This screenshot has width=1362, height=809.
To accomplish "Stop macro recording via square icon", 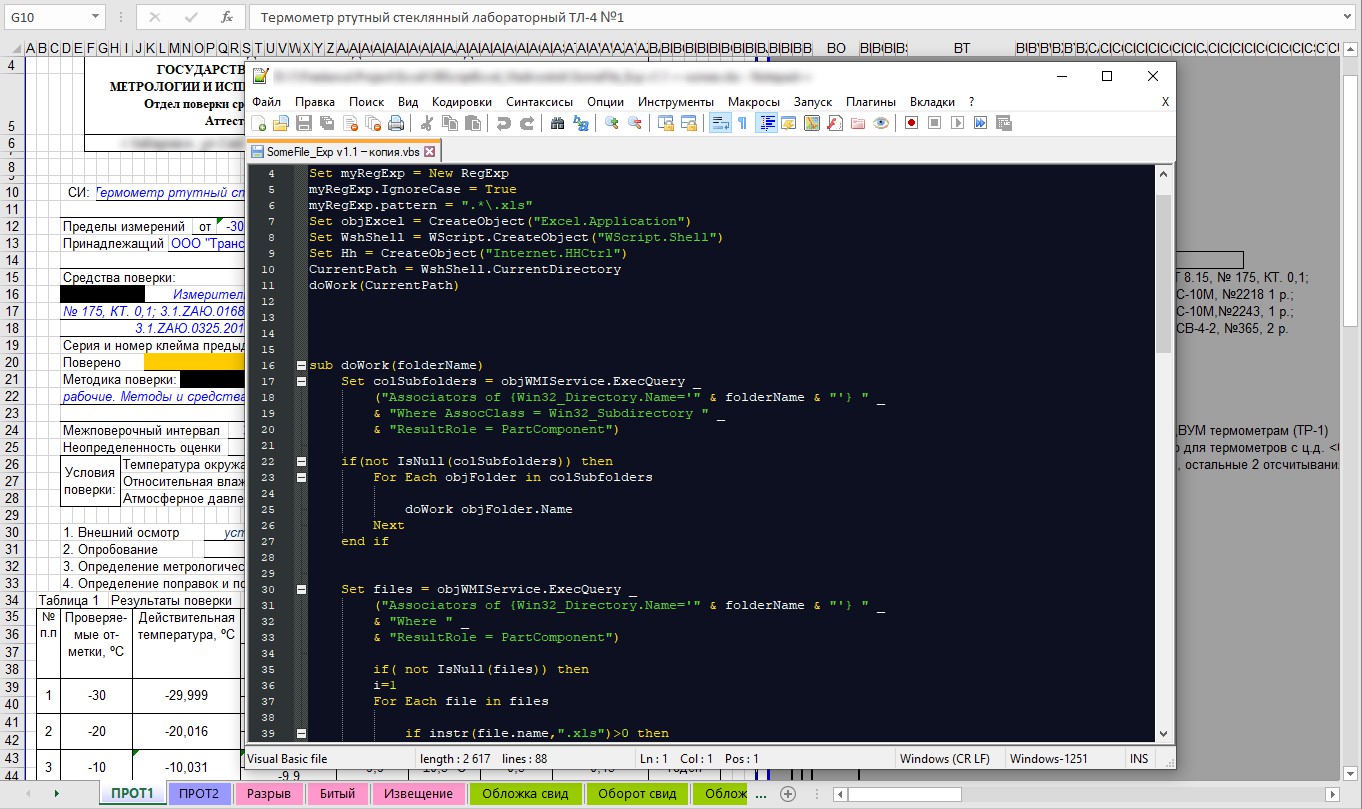I will (935, 123).
